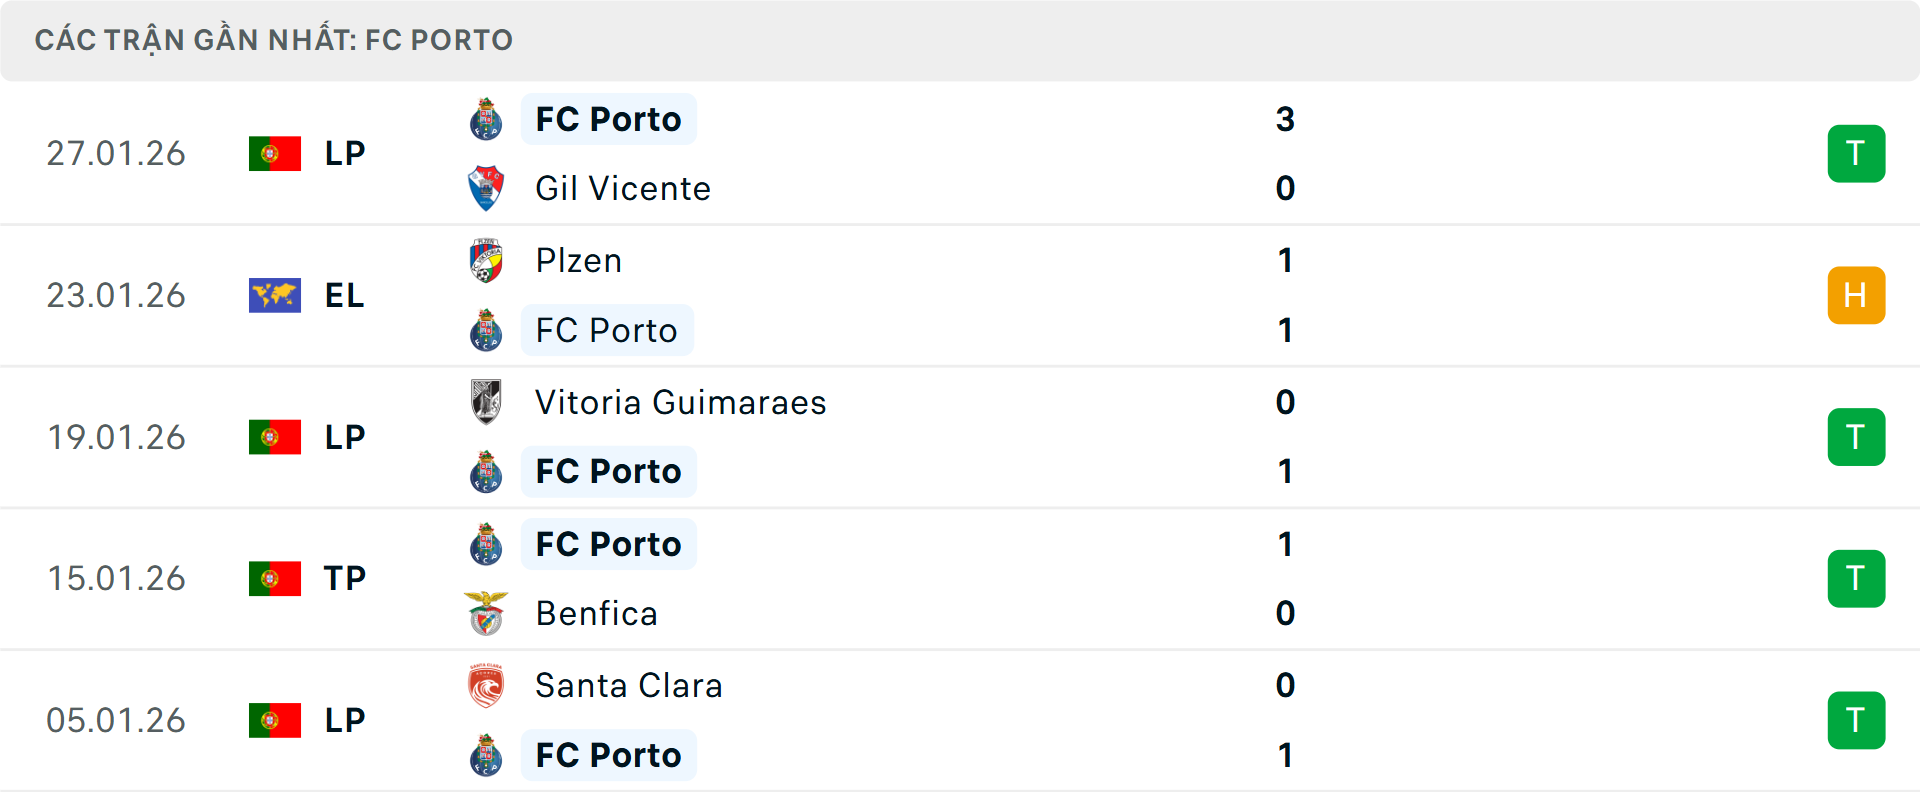This screenshot has width=1920, height=792.
Task: Click the FC Porto club crest beside Gil Vicente match
Action: point(486,119)
